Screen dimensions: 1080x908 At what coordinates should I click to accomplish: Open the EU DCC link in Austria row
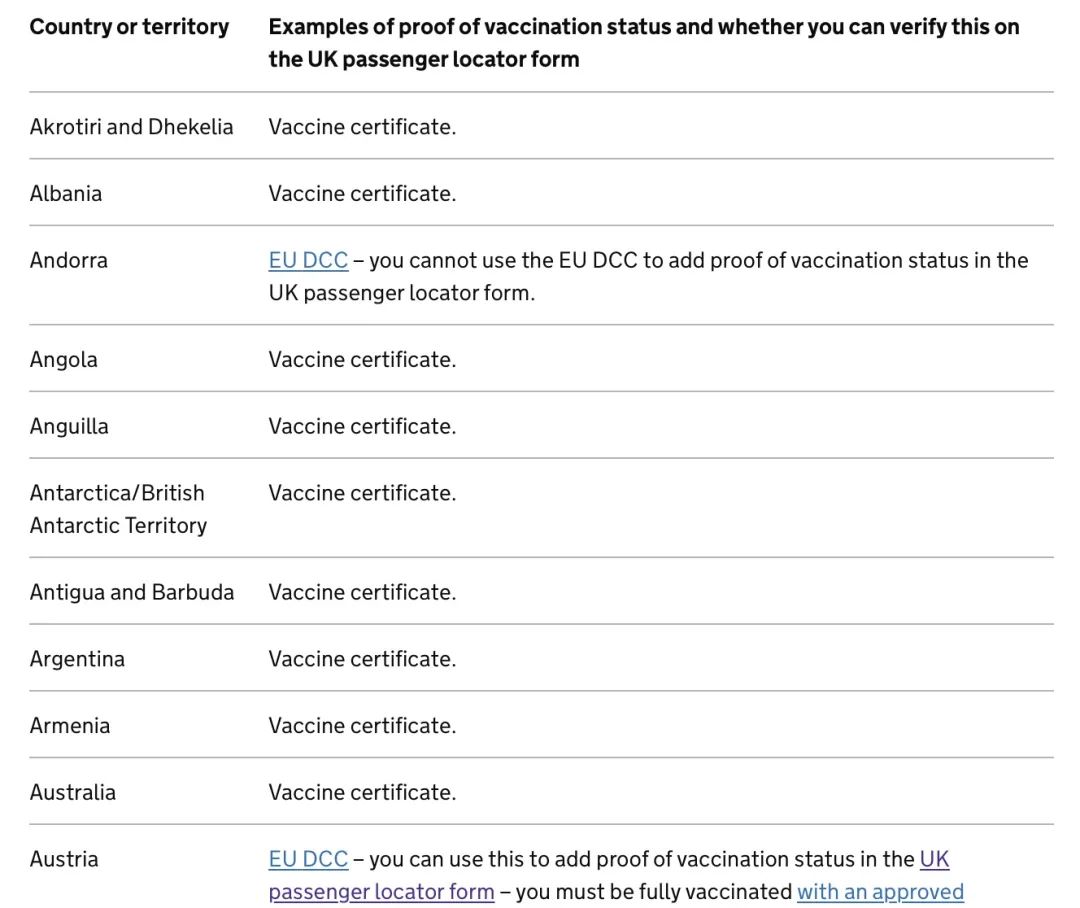(x=308, y=859)
